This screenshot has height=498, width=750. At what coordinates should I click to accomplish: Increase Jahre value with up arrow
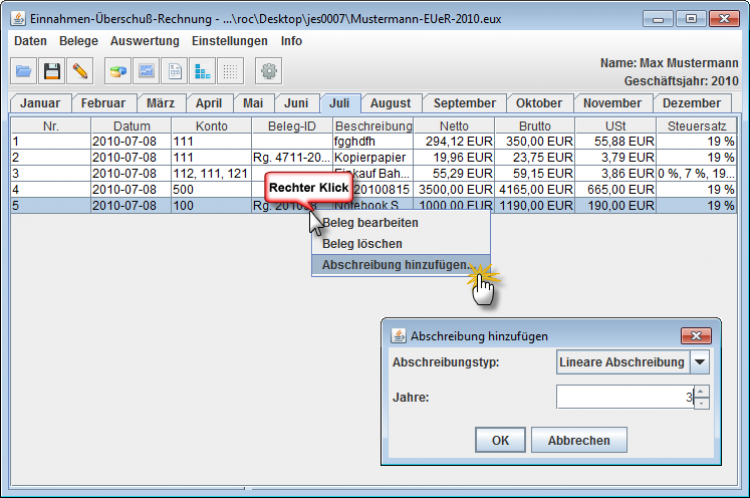[x=701, y=392]
